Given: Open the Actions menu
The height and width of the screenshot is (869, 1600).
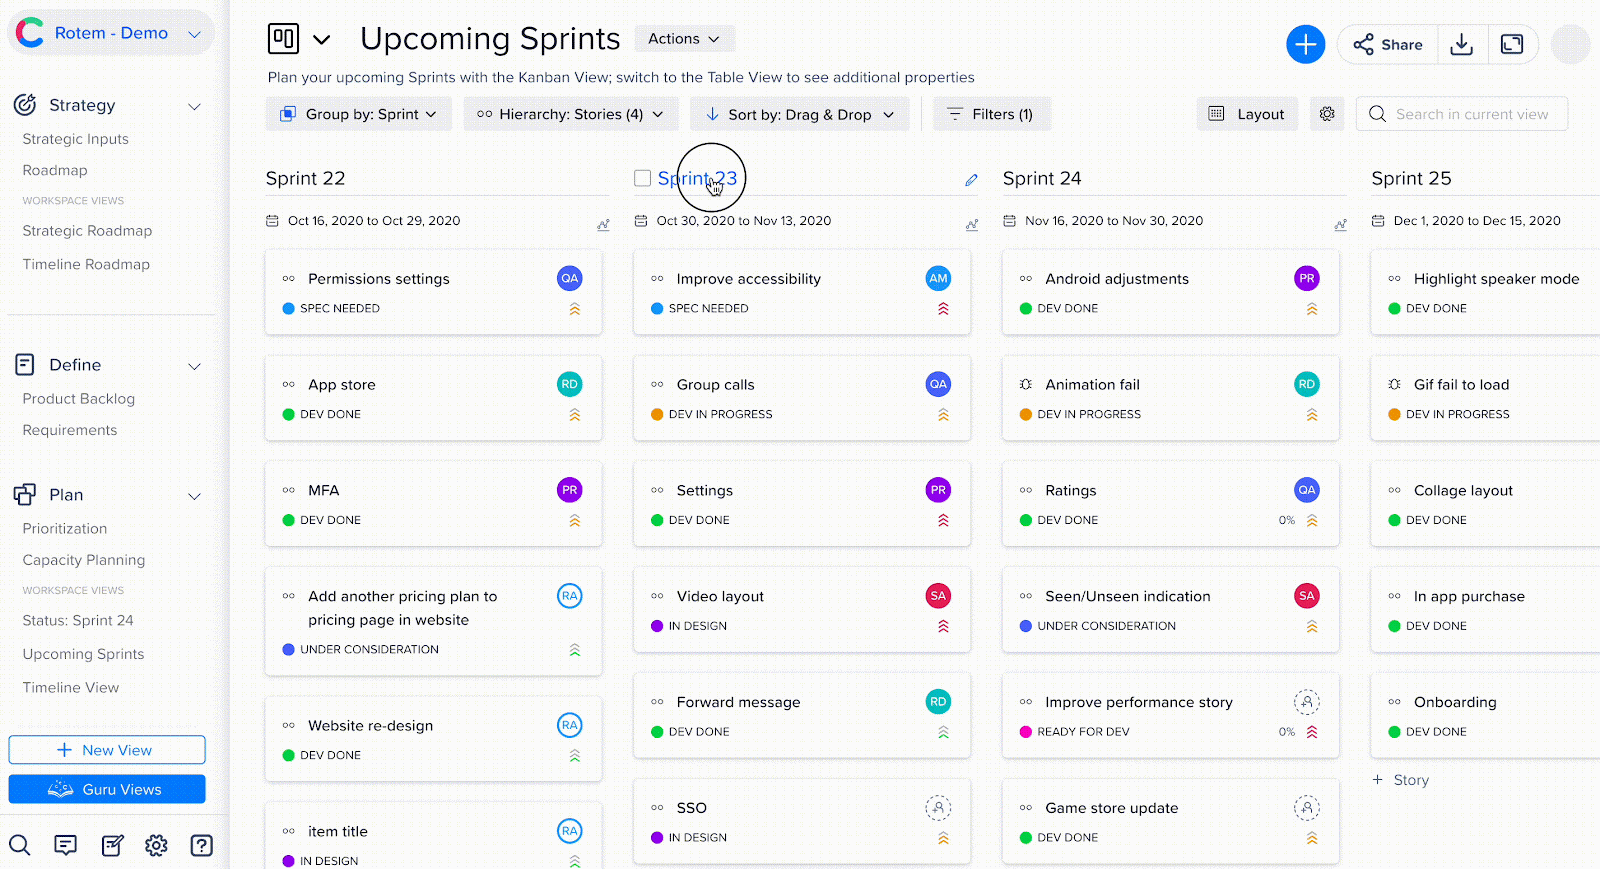Looking at the screenshot, I should [684, 39].
